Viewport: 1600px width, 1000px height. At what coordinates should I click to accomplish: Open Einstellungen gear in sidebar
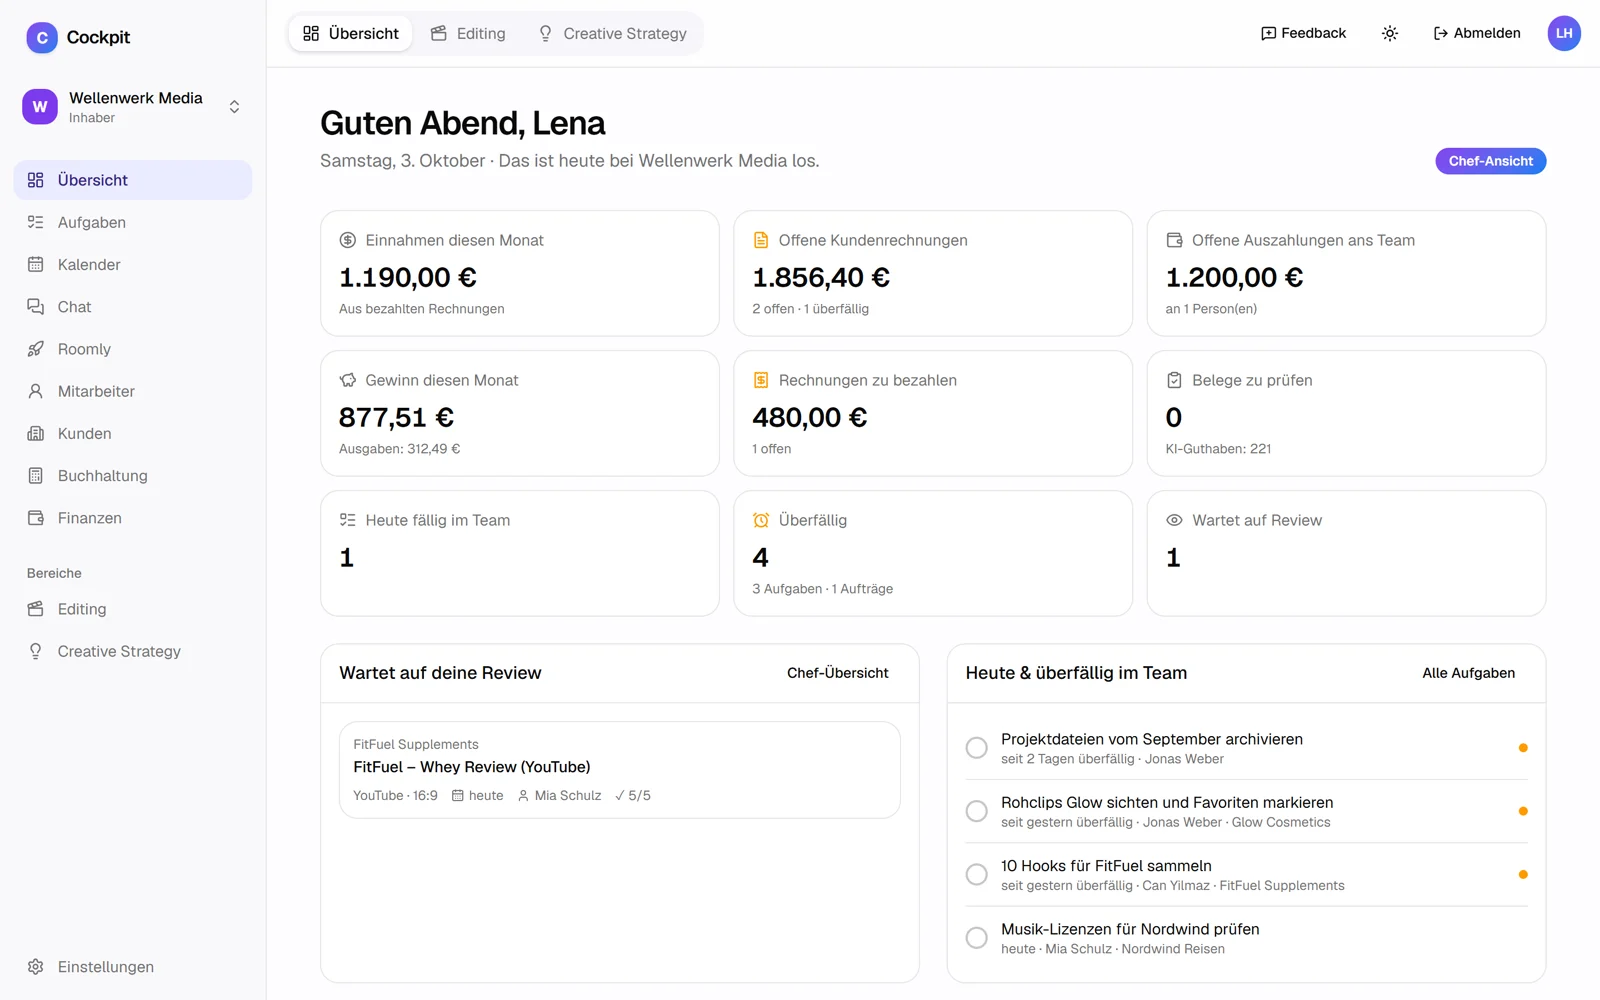pyautogui.click(x=133, y=967)
